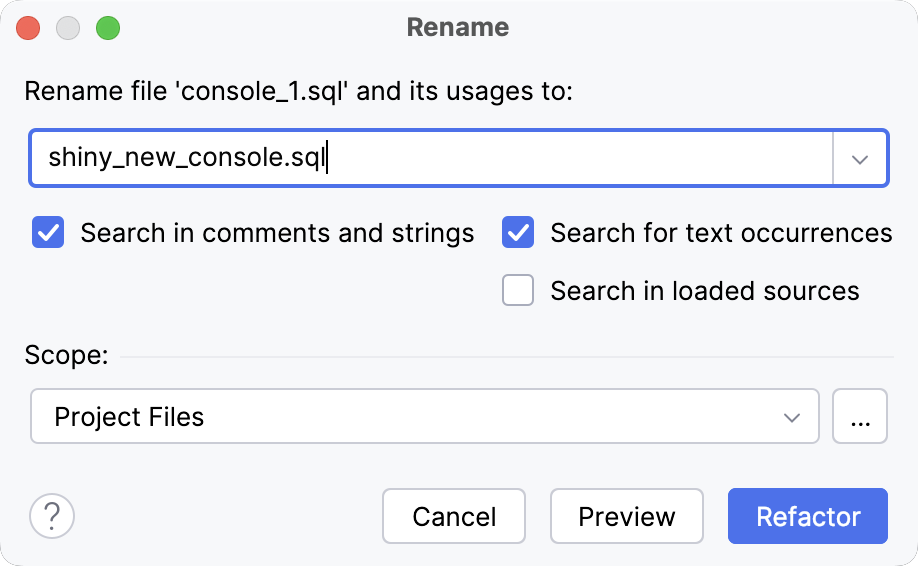The image size is (918, 566).
Task: Click the green zoom window button
Action: click(x=108, y=28)
